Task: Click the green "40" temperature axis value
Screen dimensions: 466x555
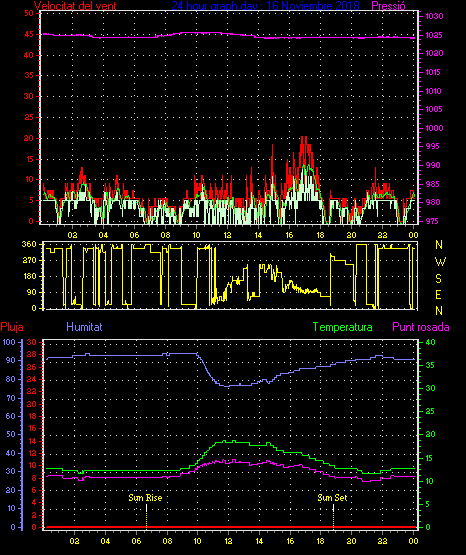Action: (430, 342)
